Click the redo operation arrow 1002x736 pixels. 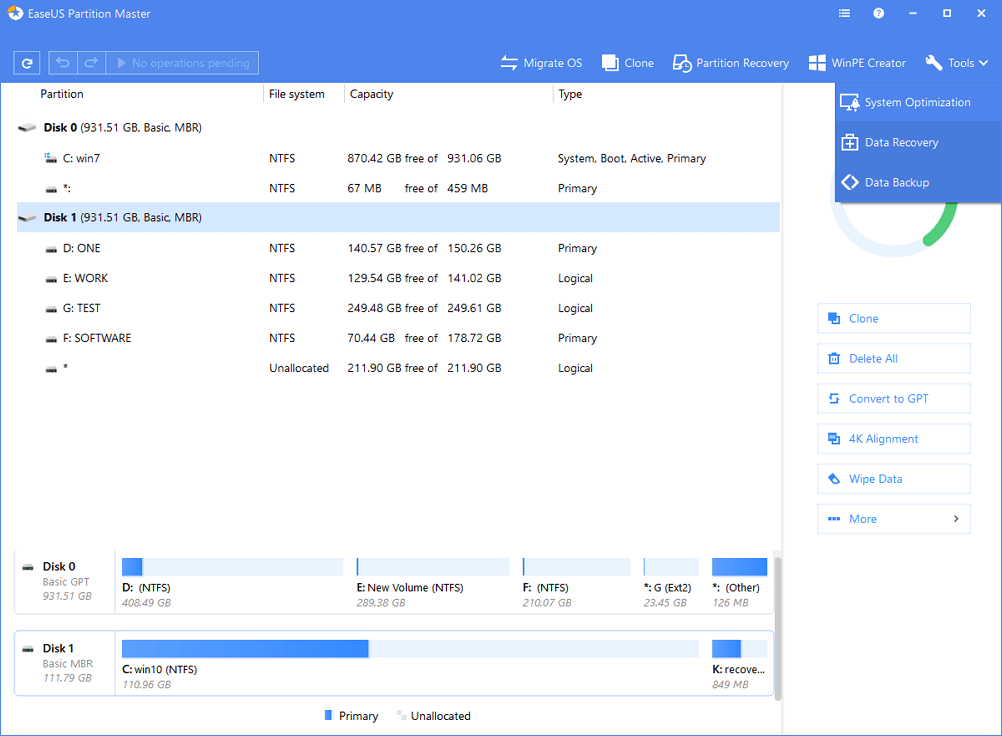tap(91, 63)
